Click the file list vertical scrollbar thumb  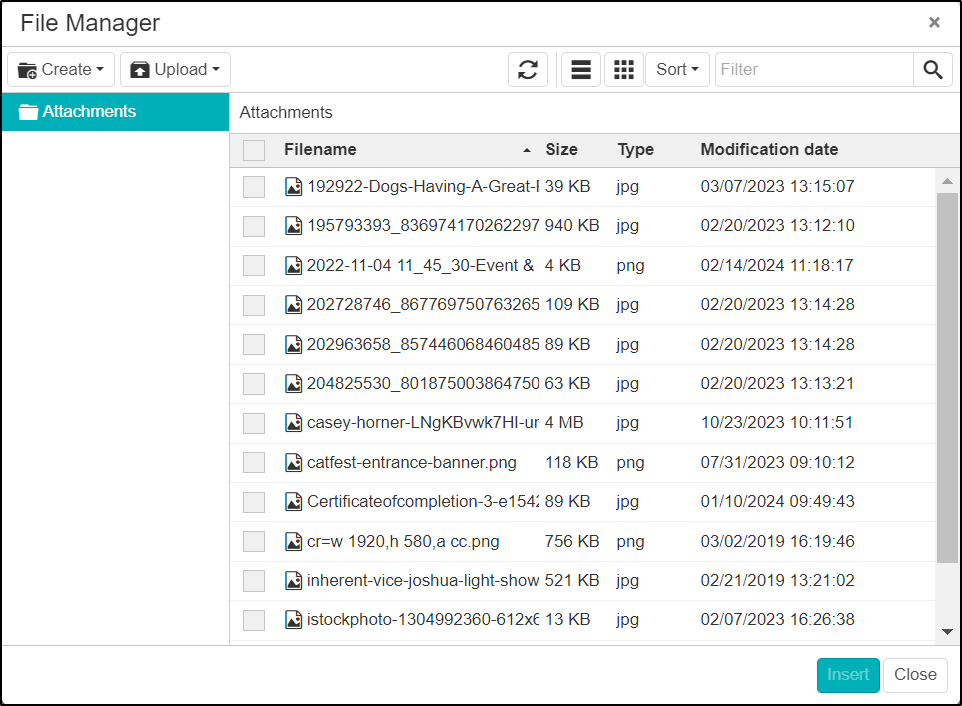[x=947, y=377]
